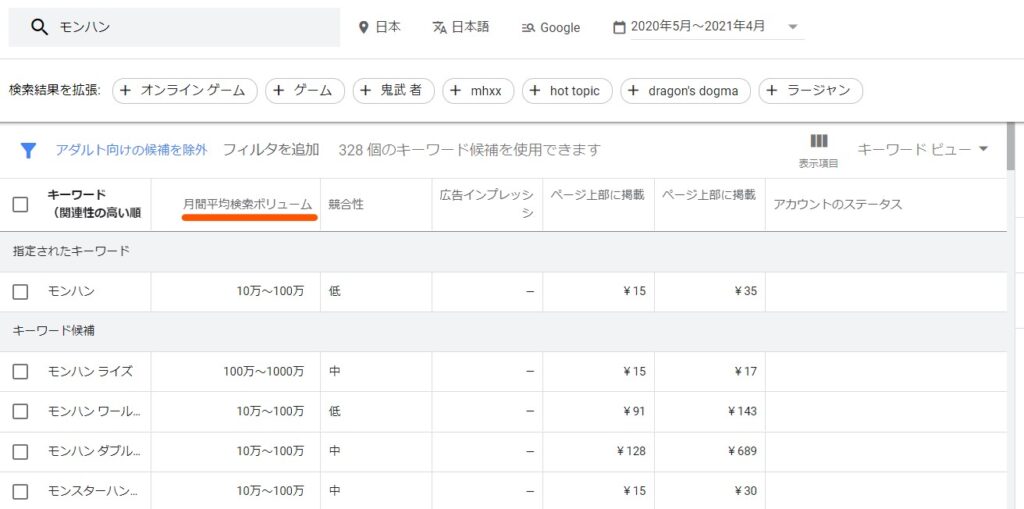Check the モンハン keyword row checkbox

[20, 291]
